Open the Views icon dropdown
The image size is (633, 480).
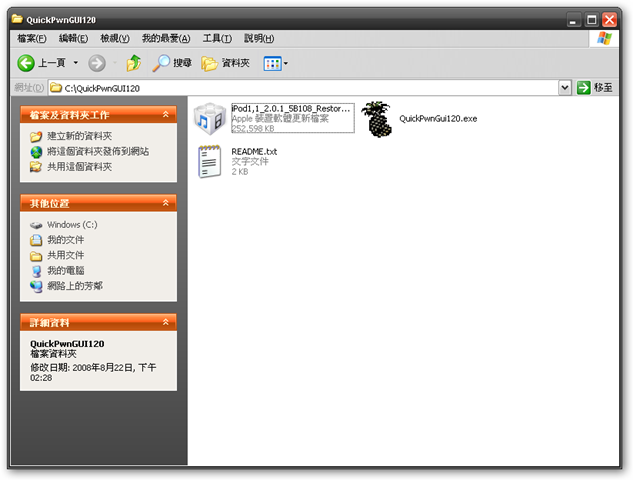click(275, 63)
